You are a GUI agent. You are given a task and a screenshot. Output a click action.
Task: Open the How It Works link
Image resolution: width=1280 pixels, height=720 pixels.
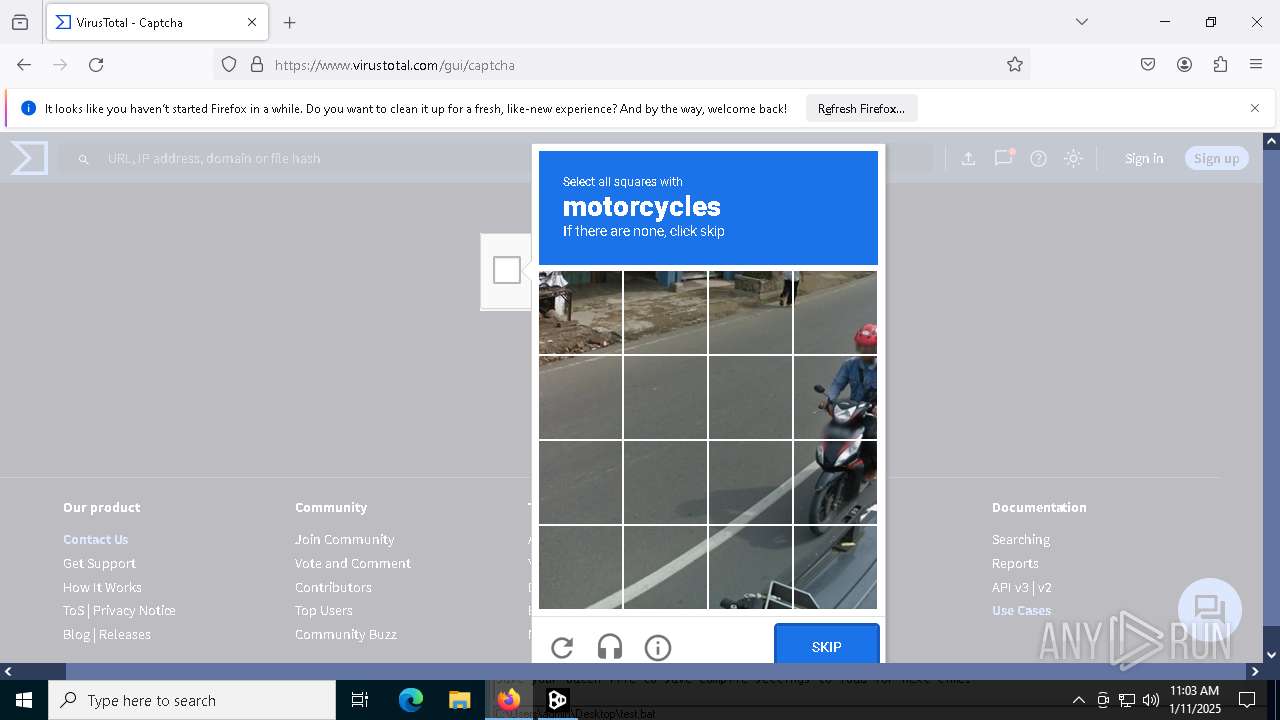[102, 587]
